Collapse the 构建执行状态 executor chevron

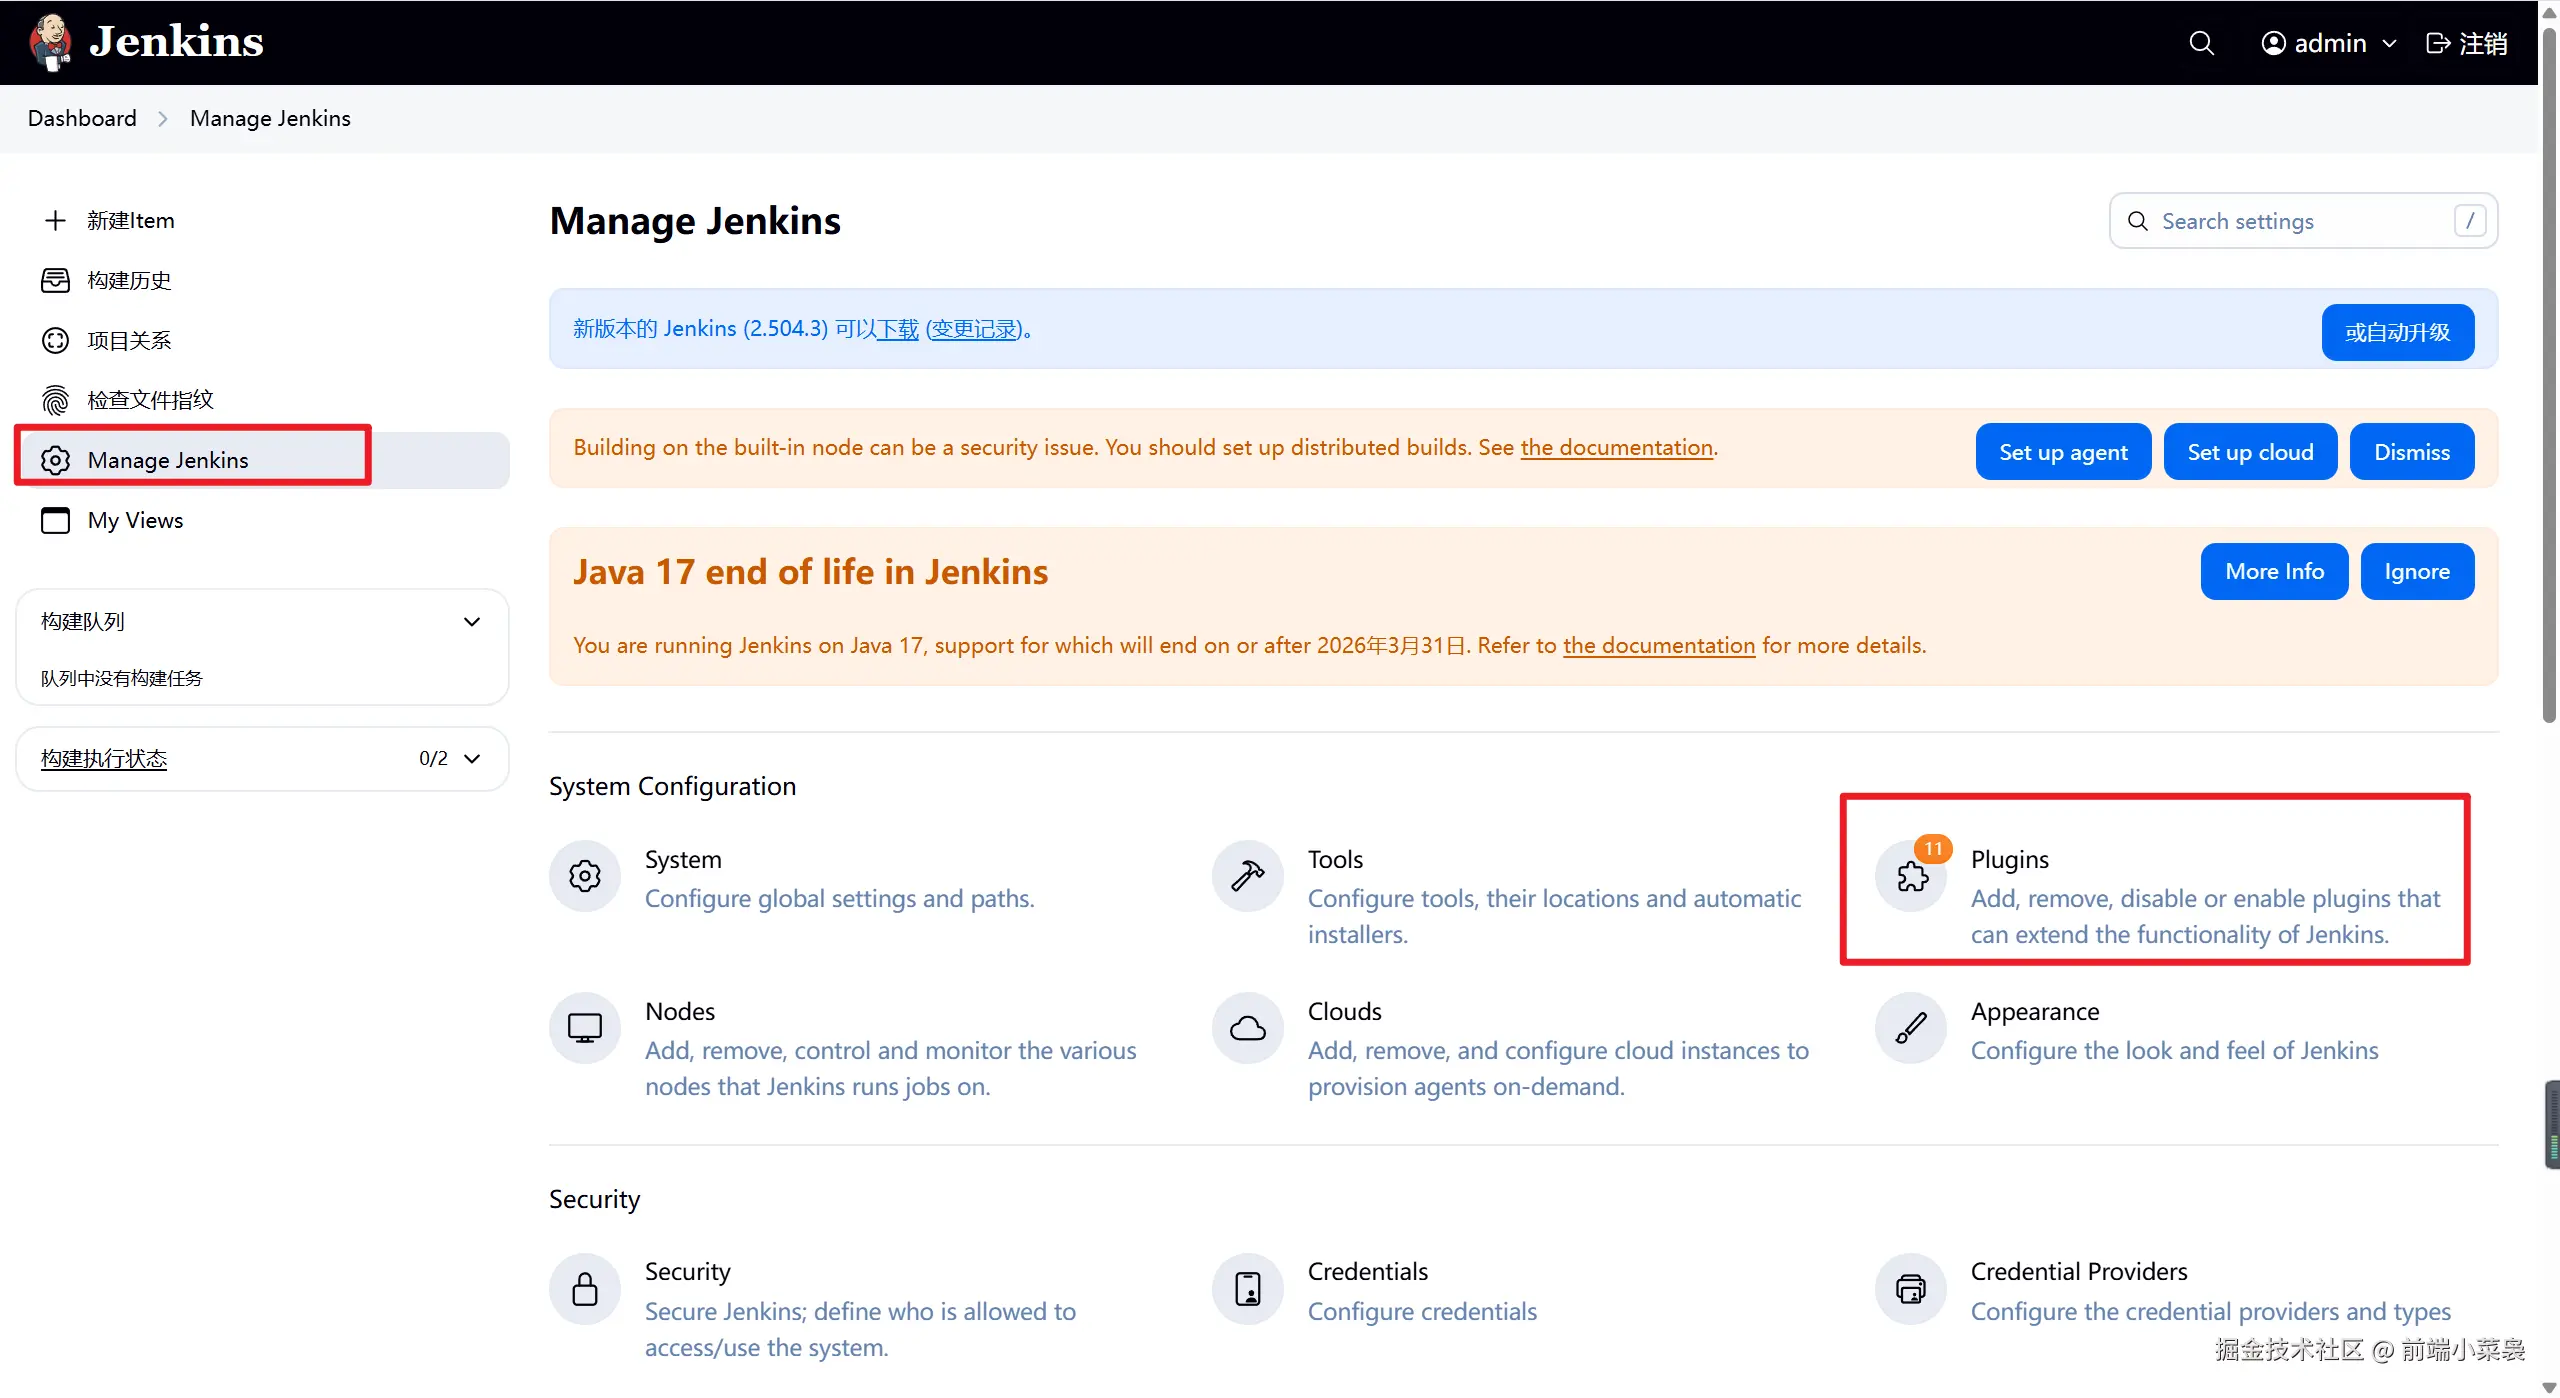[x=472, y=759]
